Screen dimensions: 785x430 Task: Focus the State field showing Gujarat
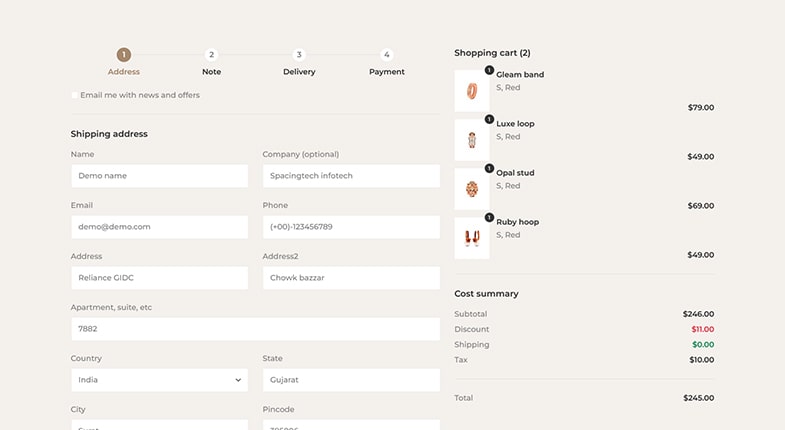click(x=351, y=380)
